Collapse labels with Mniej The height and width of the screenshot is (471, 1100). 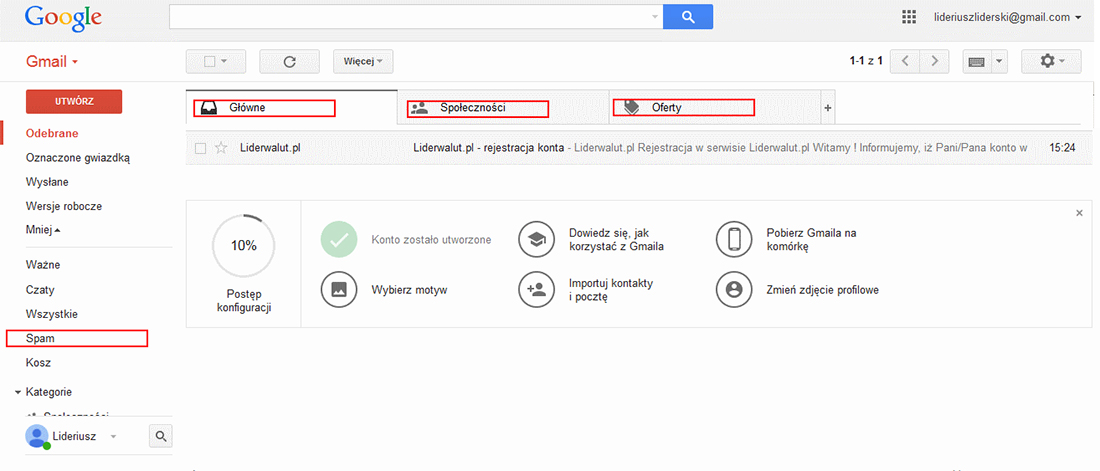coord(42,230)
